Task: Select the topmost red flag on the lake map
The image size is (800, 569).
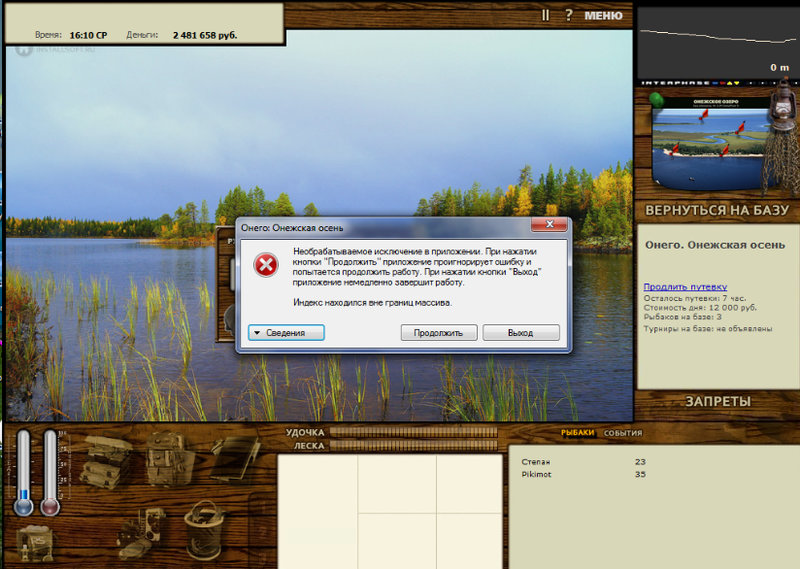Action: pyautogui.click(x=704, y=115)
